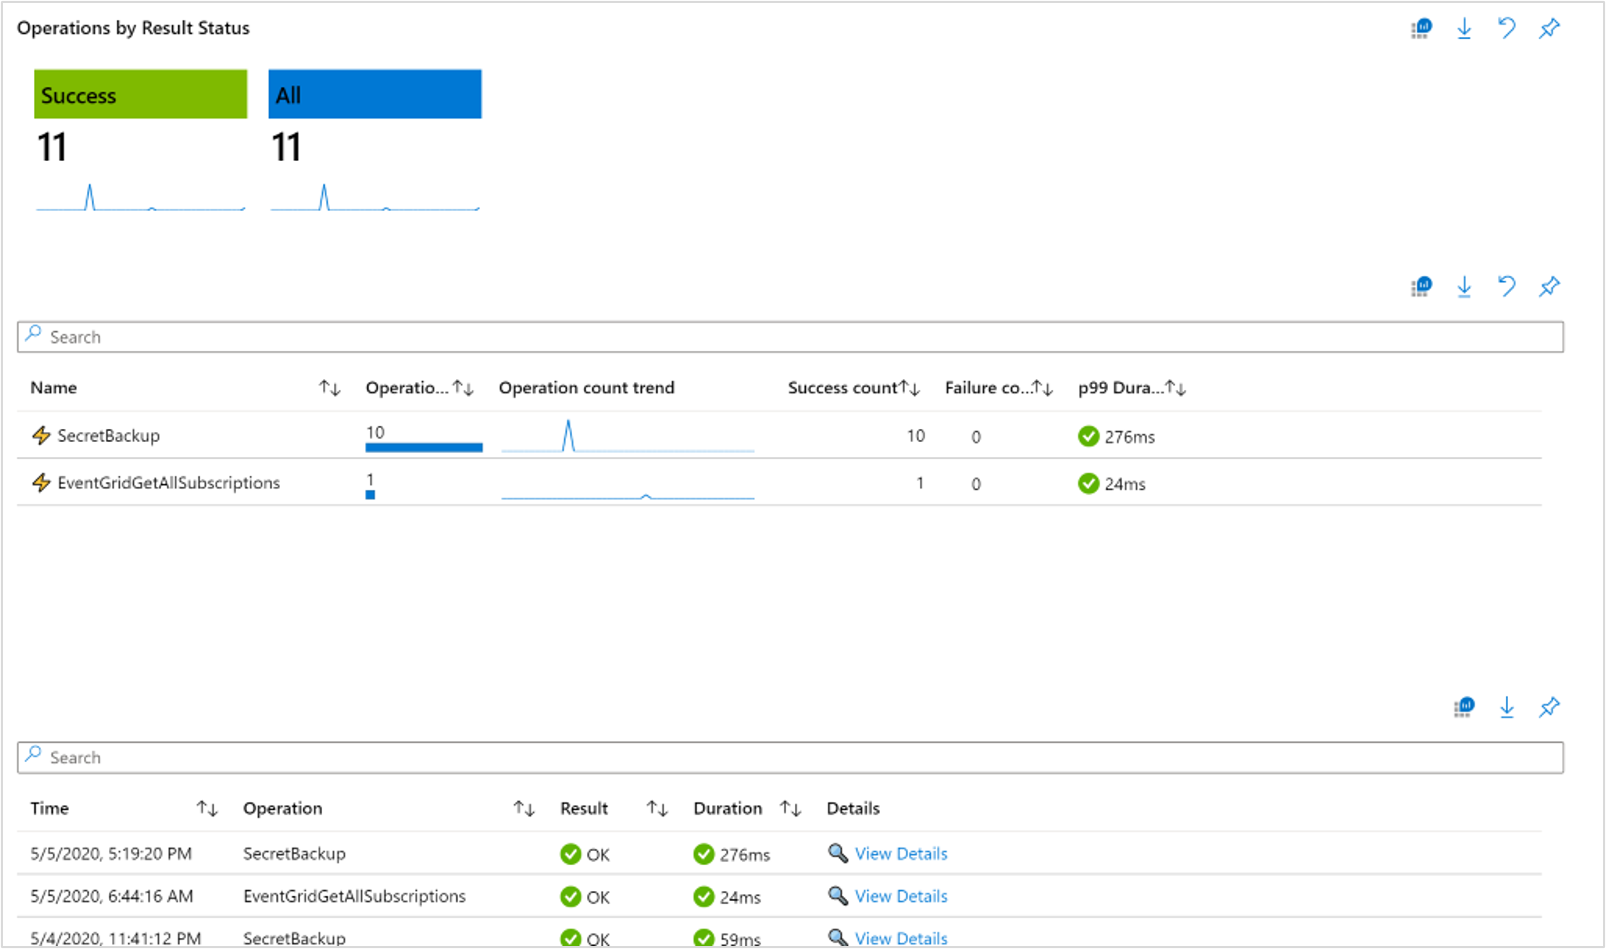Click the search magnifier inside the middle search bar
1606x949 pixels.
(x=33, y=336)
